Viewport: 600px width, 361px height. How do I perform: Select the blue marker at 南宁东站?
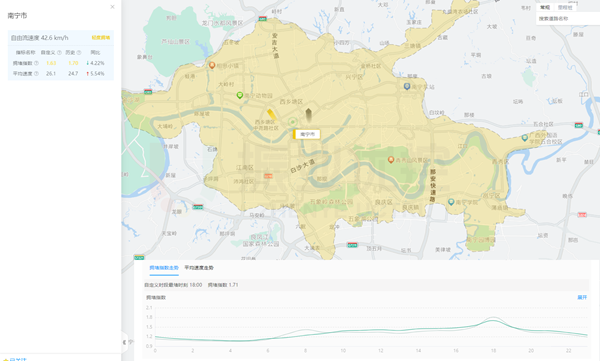407,87
